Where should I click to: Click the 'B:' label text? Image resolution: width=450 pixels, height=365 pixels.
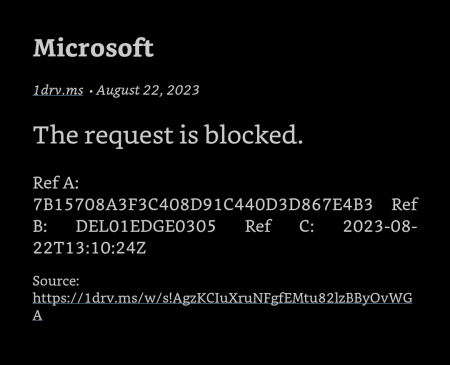[40, 227]
